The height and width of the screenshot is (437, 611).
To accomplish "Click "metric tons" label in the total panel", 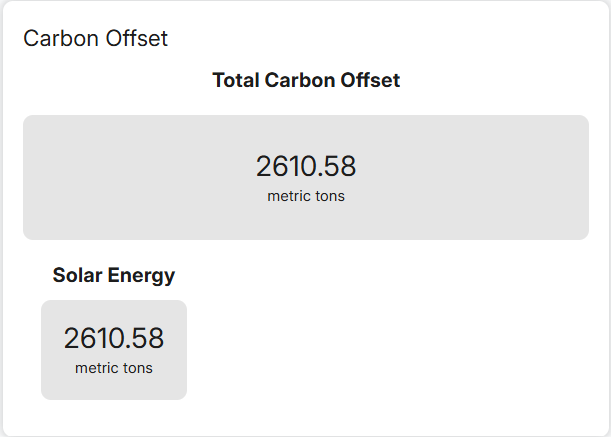I will point(306,196).
